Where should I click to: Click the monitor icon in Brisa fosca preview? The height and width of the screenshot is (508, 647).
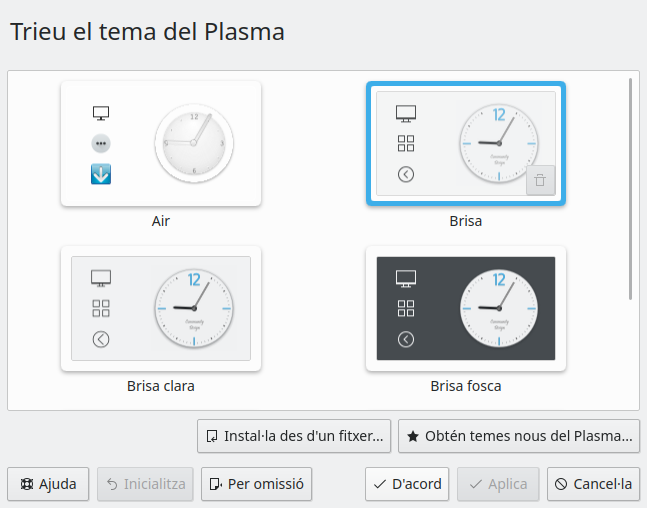[405, 278]
